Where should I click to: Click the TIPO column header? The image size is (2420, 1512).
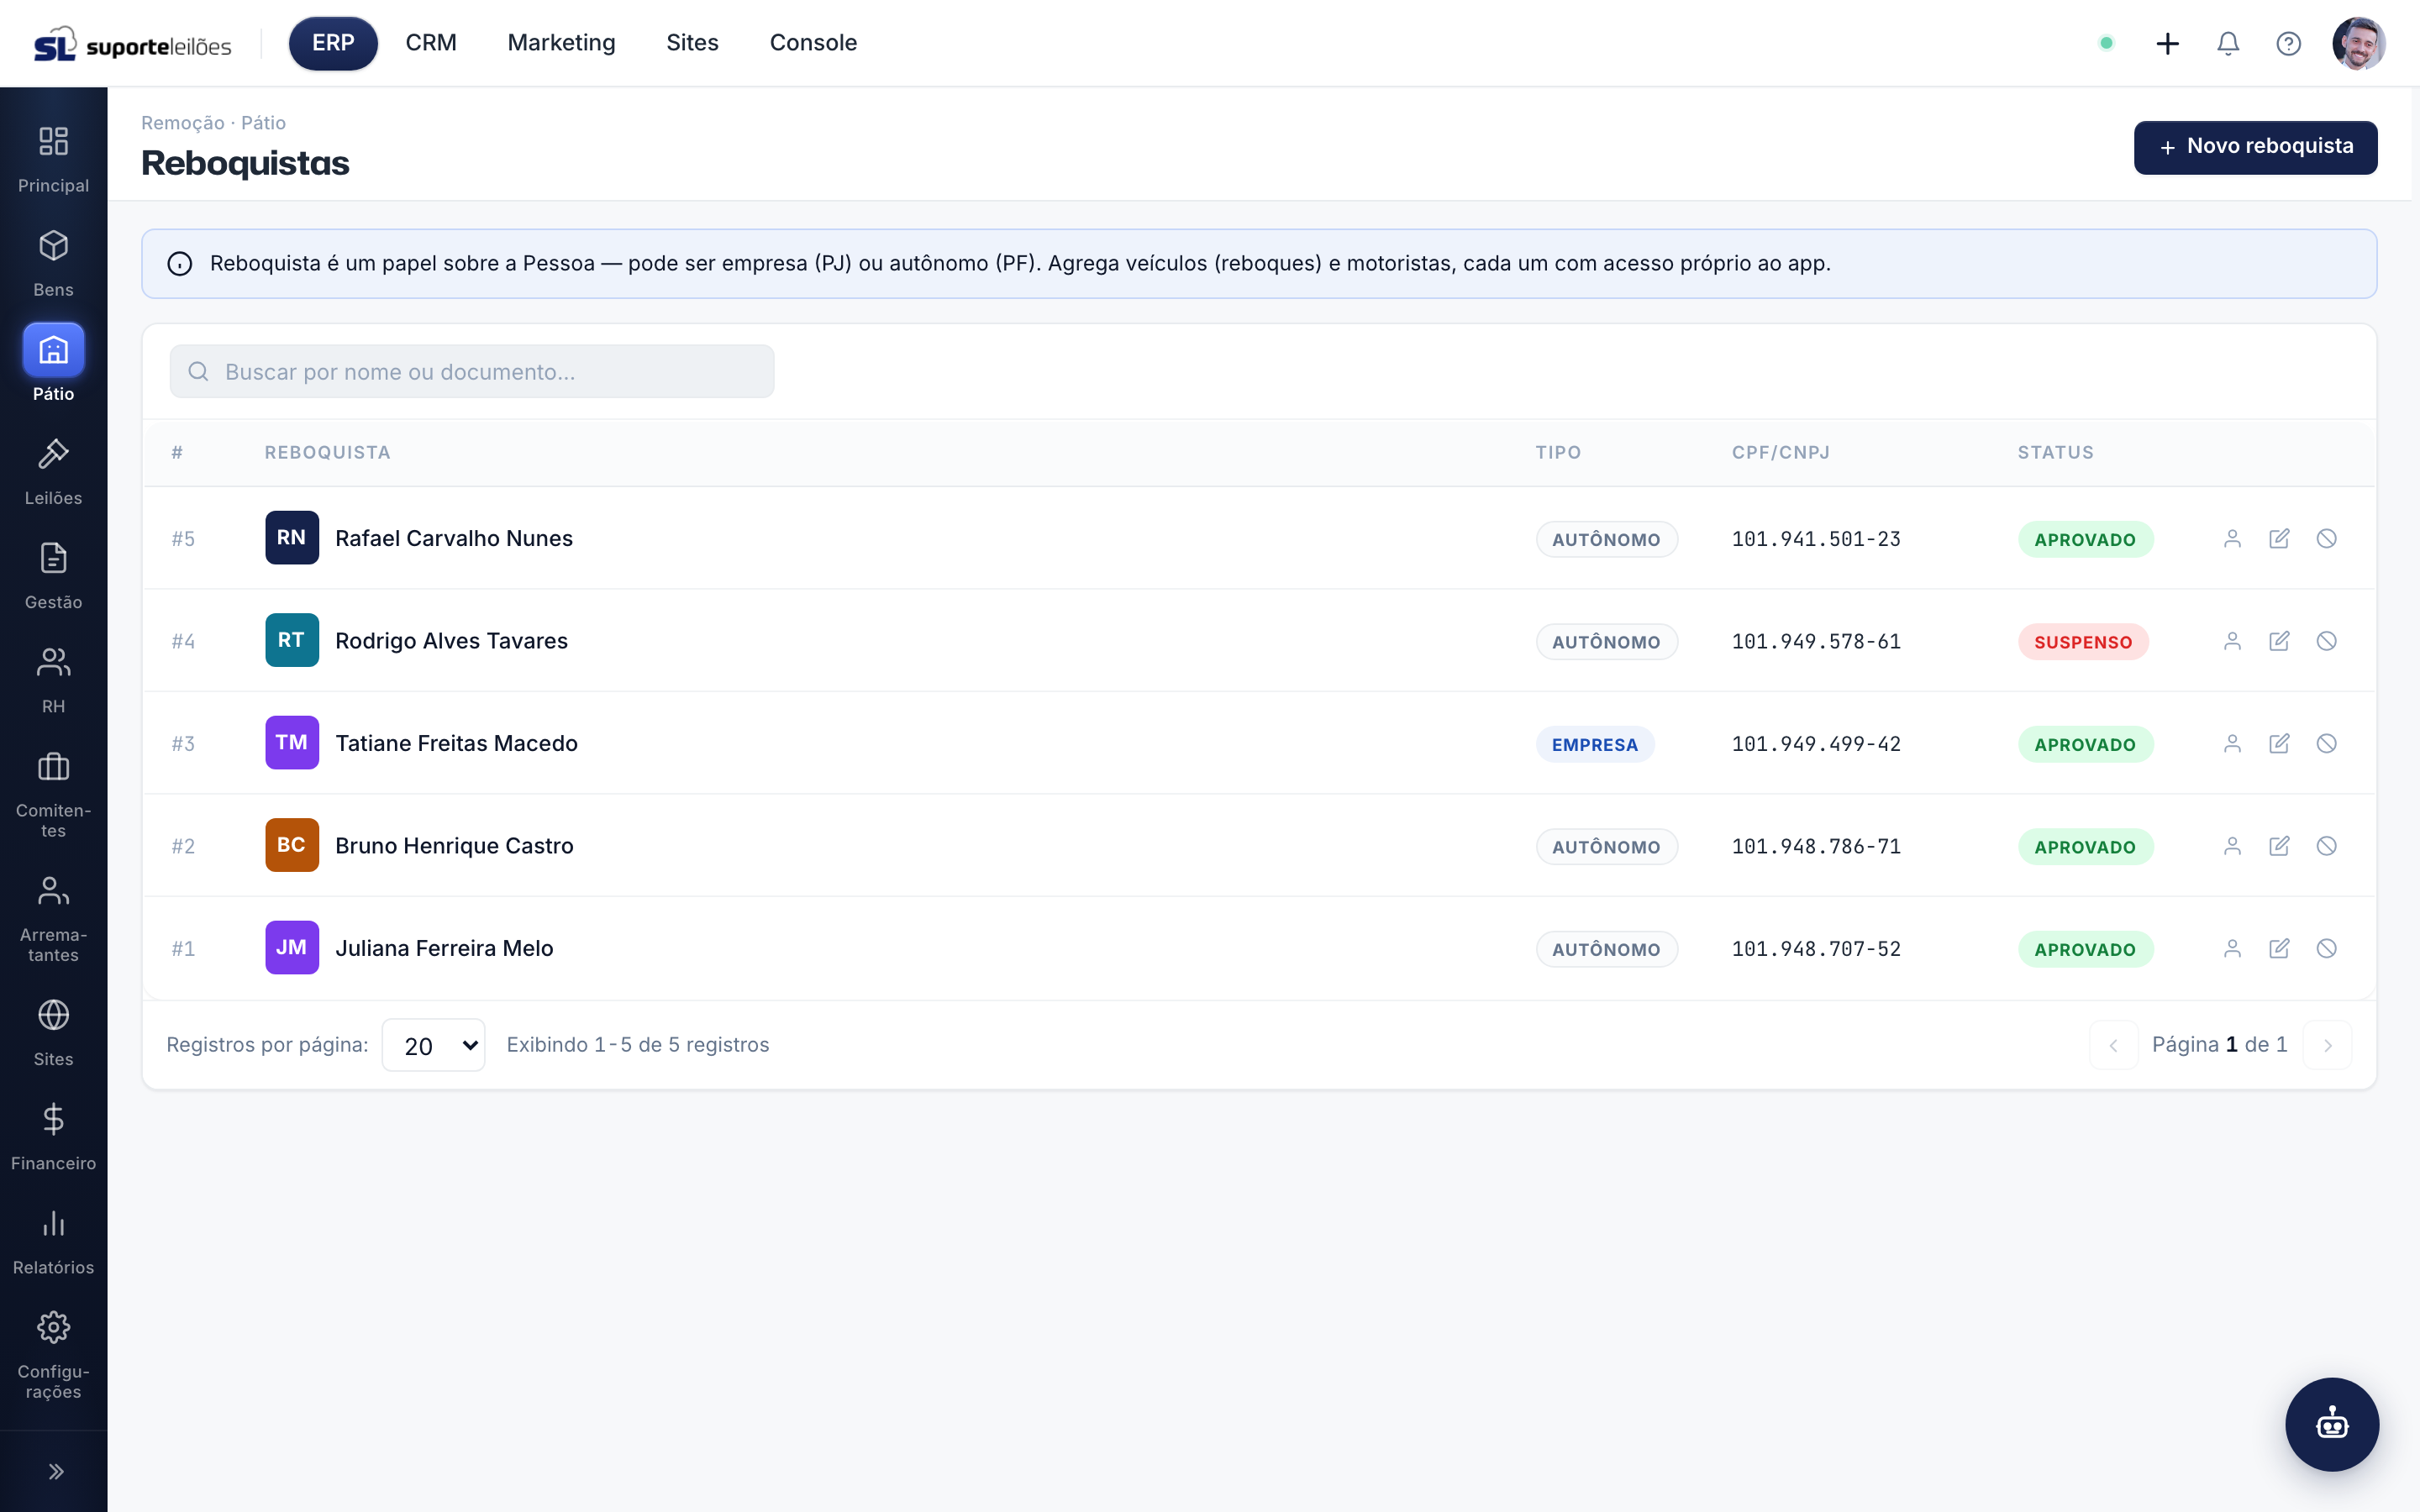(x=1558, y=453)
